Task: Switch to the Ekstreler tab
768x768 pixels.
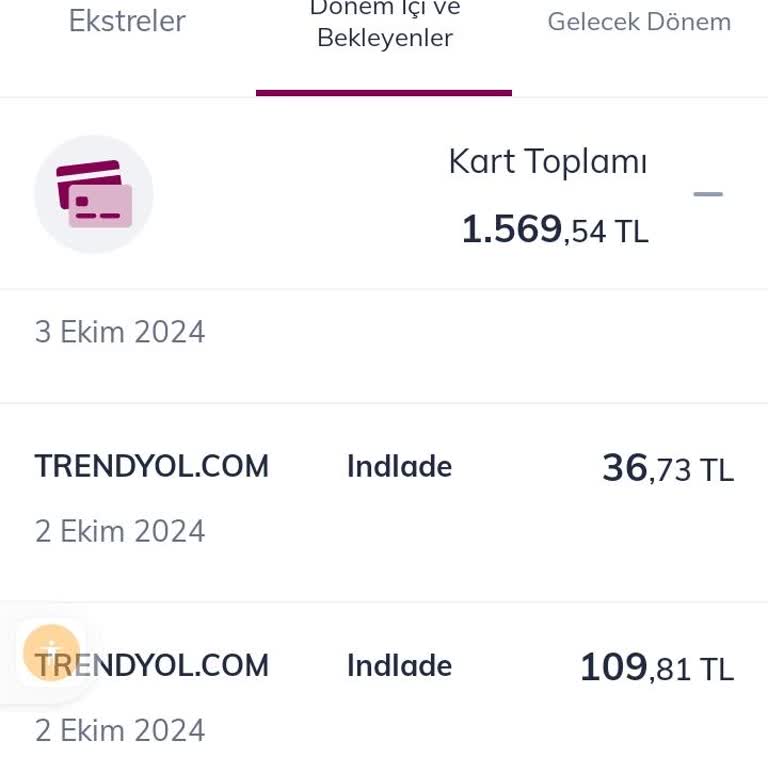Action: pyautogui.click(x=127, y=22)
